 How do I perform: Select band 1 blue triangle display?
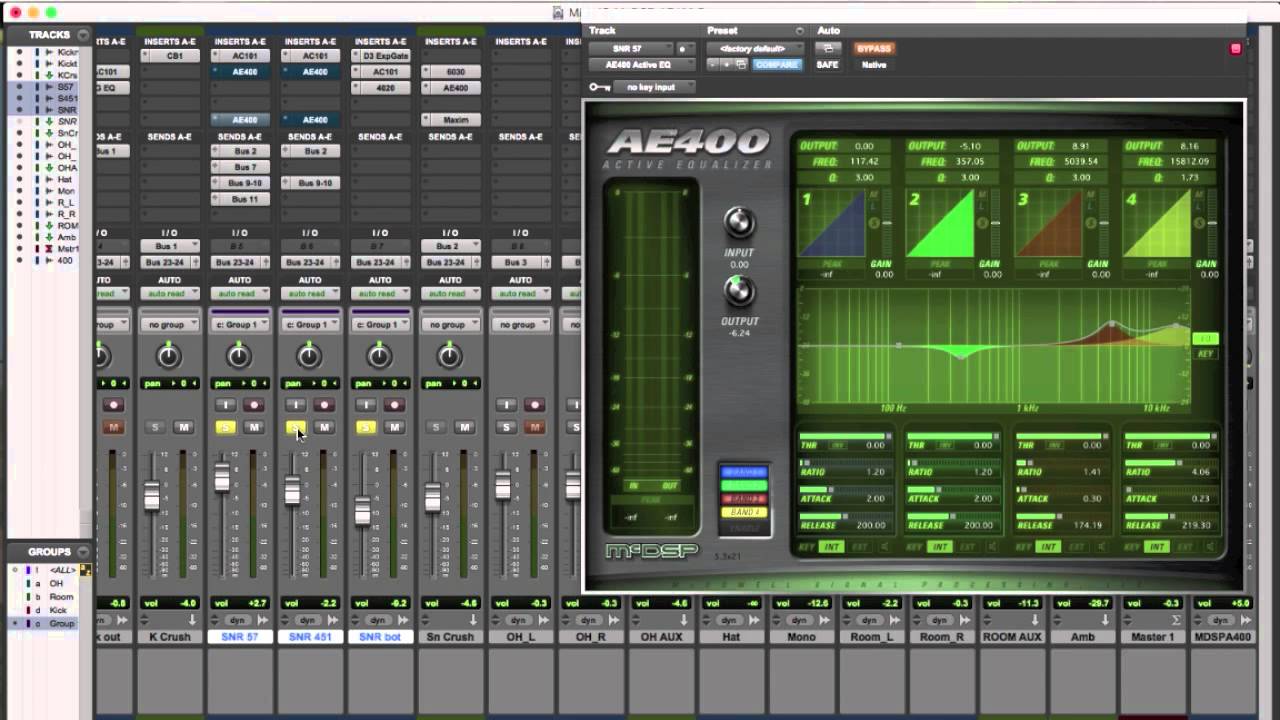click(x=833, y=224)
